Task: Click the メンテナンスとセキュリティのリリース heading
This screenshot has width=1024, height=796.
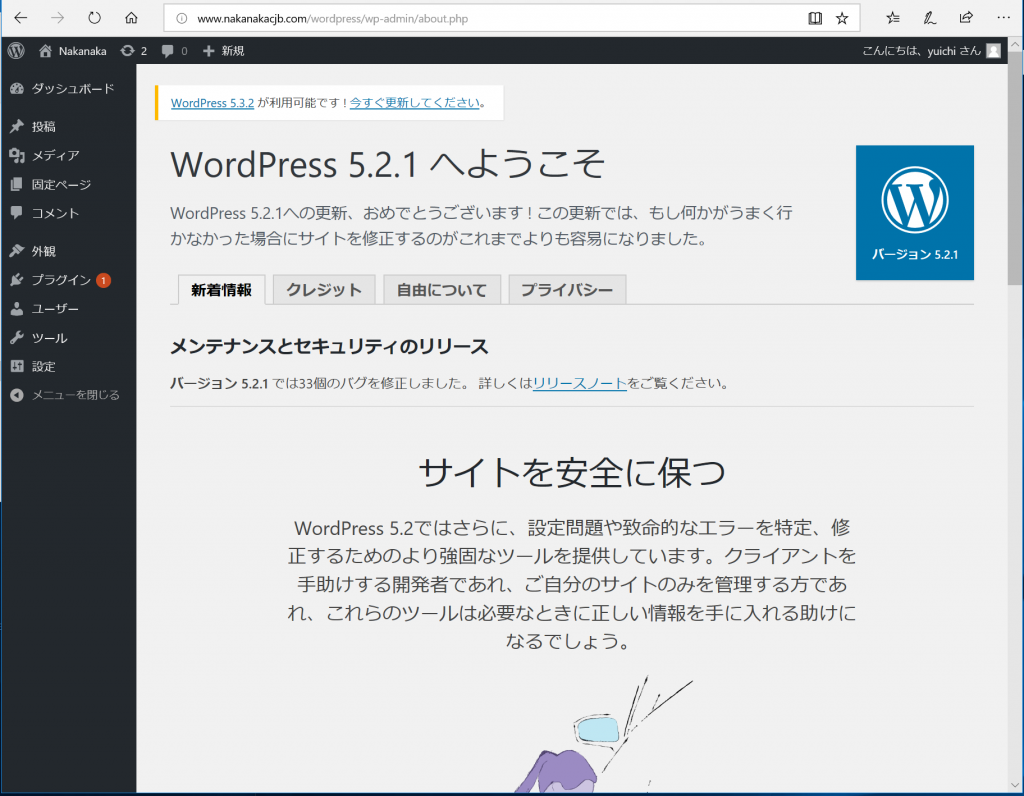Action: 329,346
